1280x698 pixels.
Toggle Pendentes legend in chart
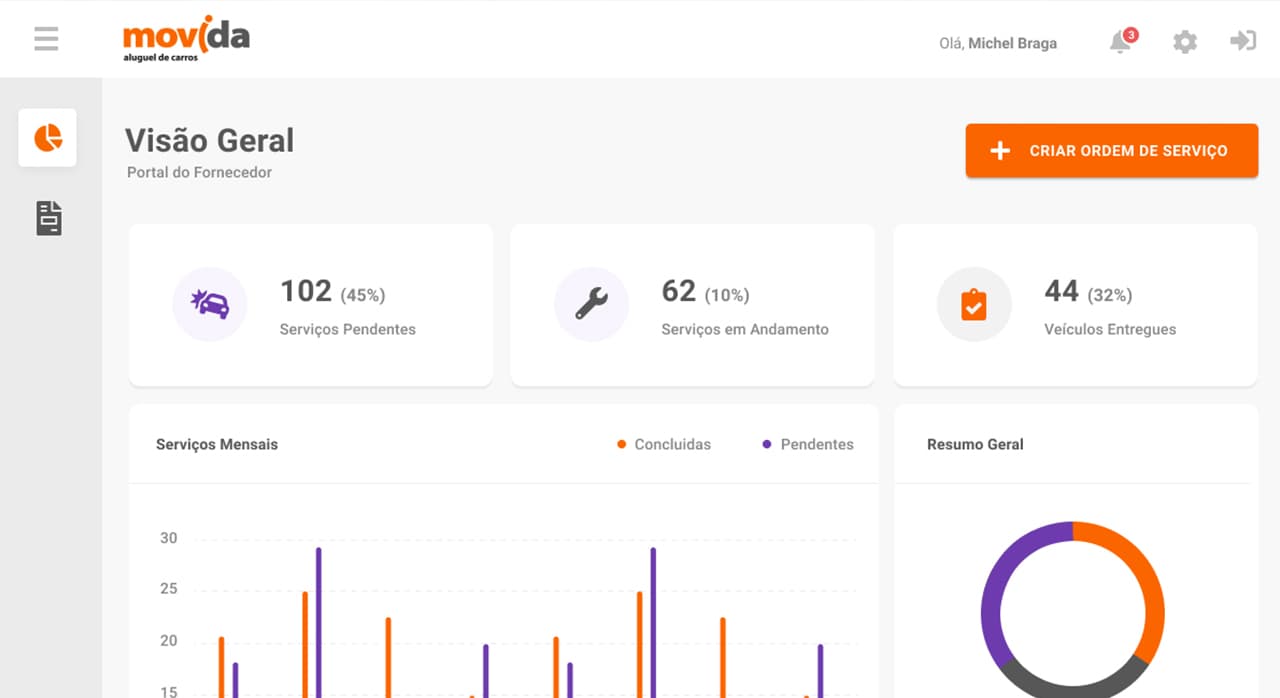tap(808, 444)
